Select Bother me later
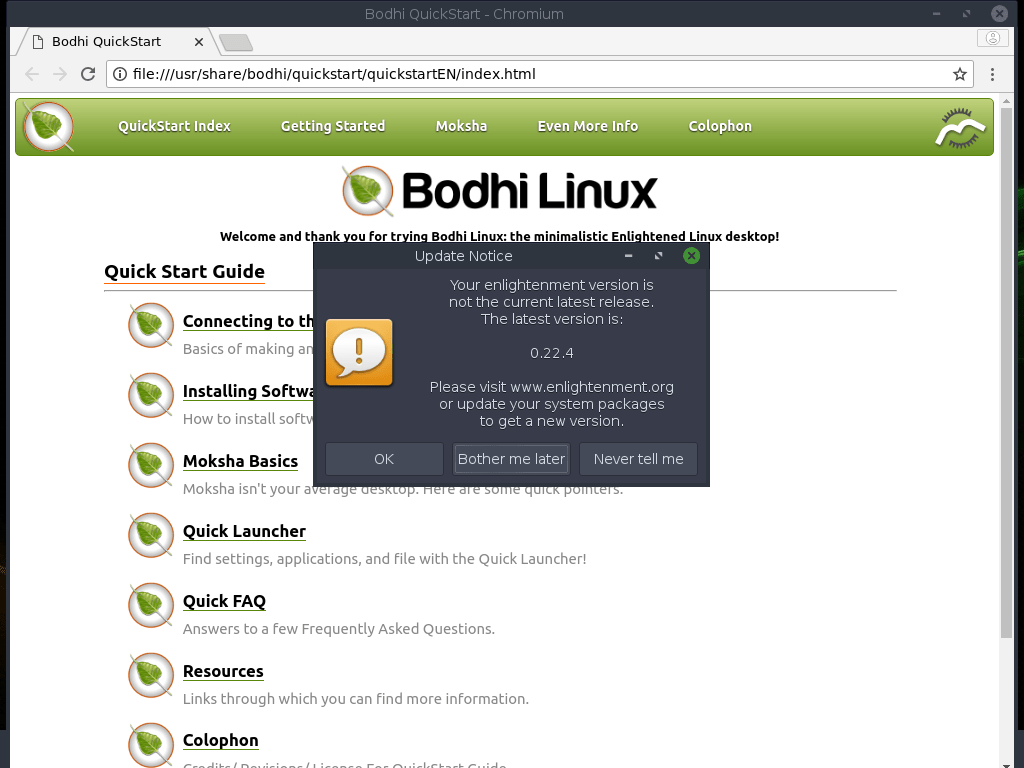Image resolution: width=1024 pixels, height=768 pixels. (x=511, y=458)
